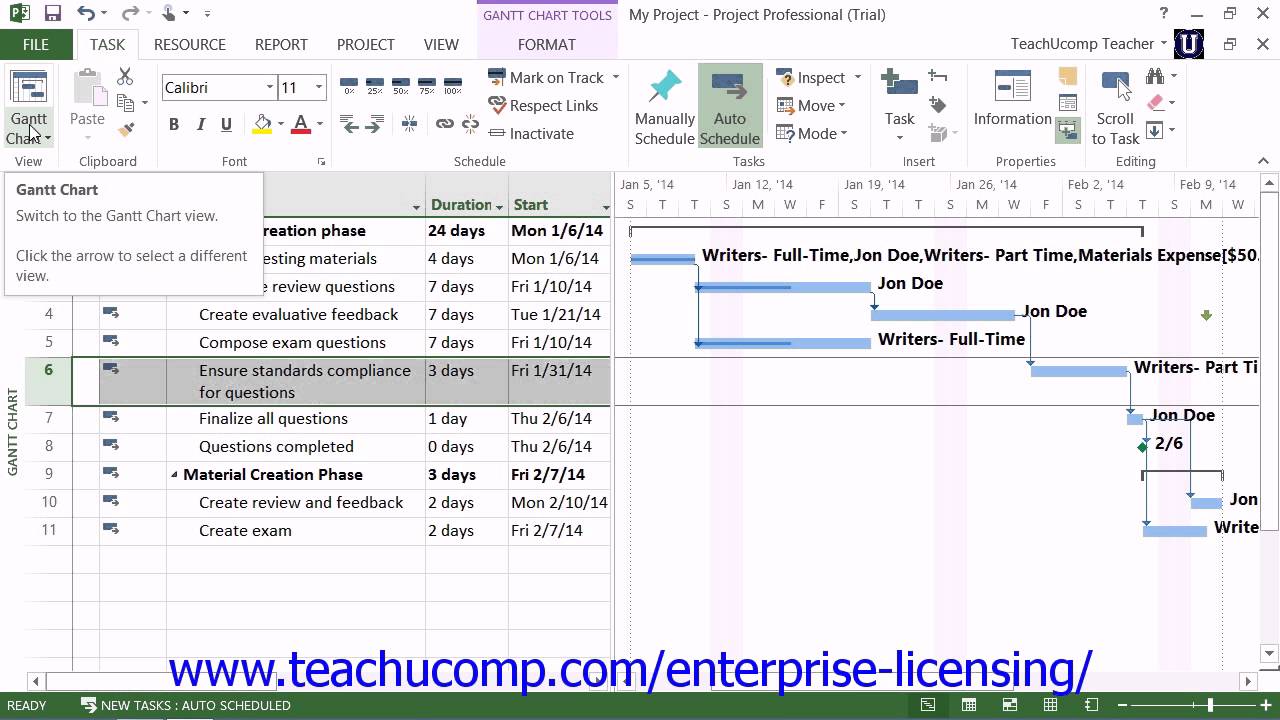Toggle Auto Schedule mode
Image resolution: width=1280 pixels, height=720 pixels.
pos(730,108)
